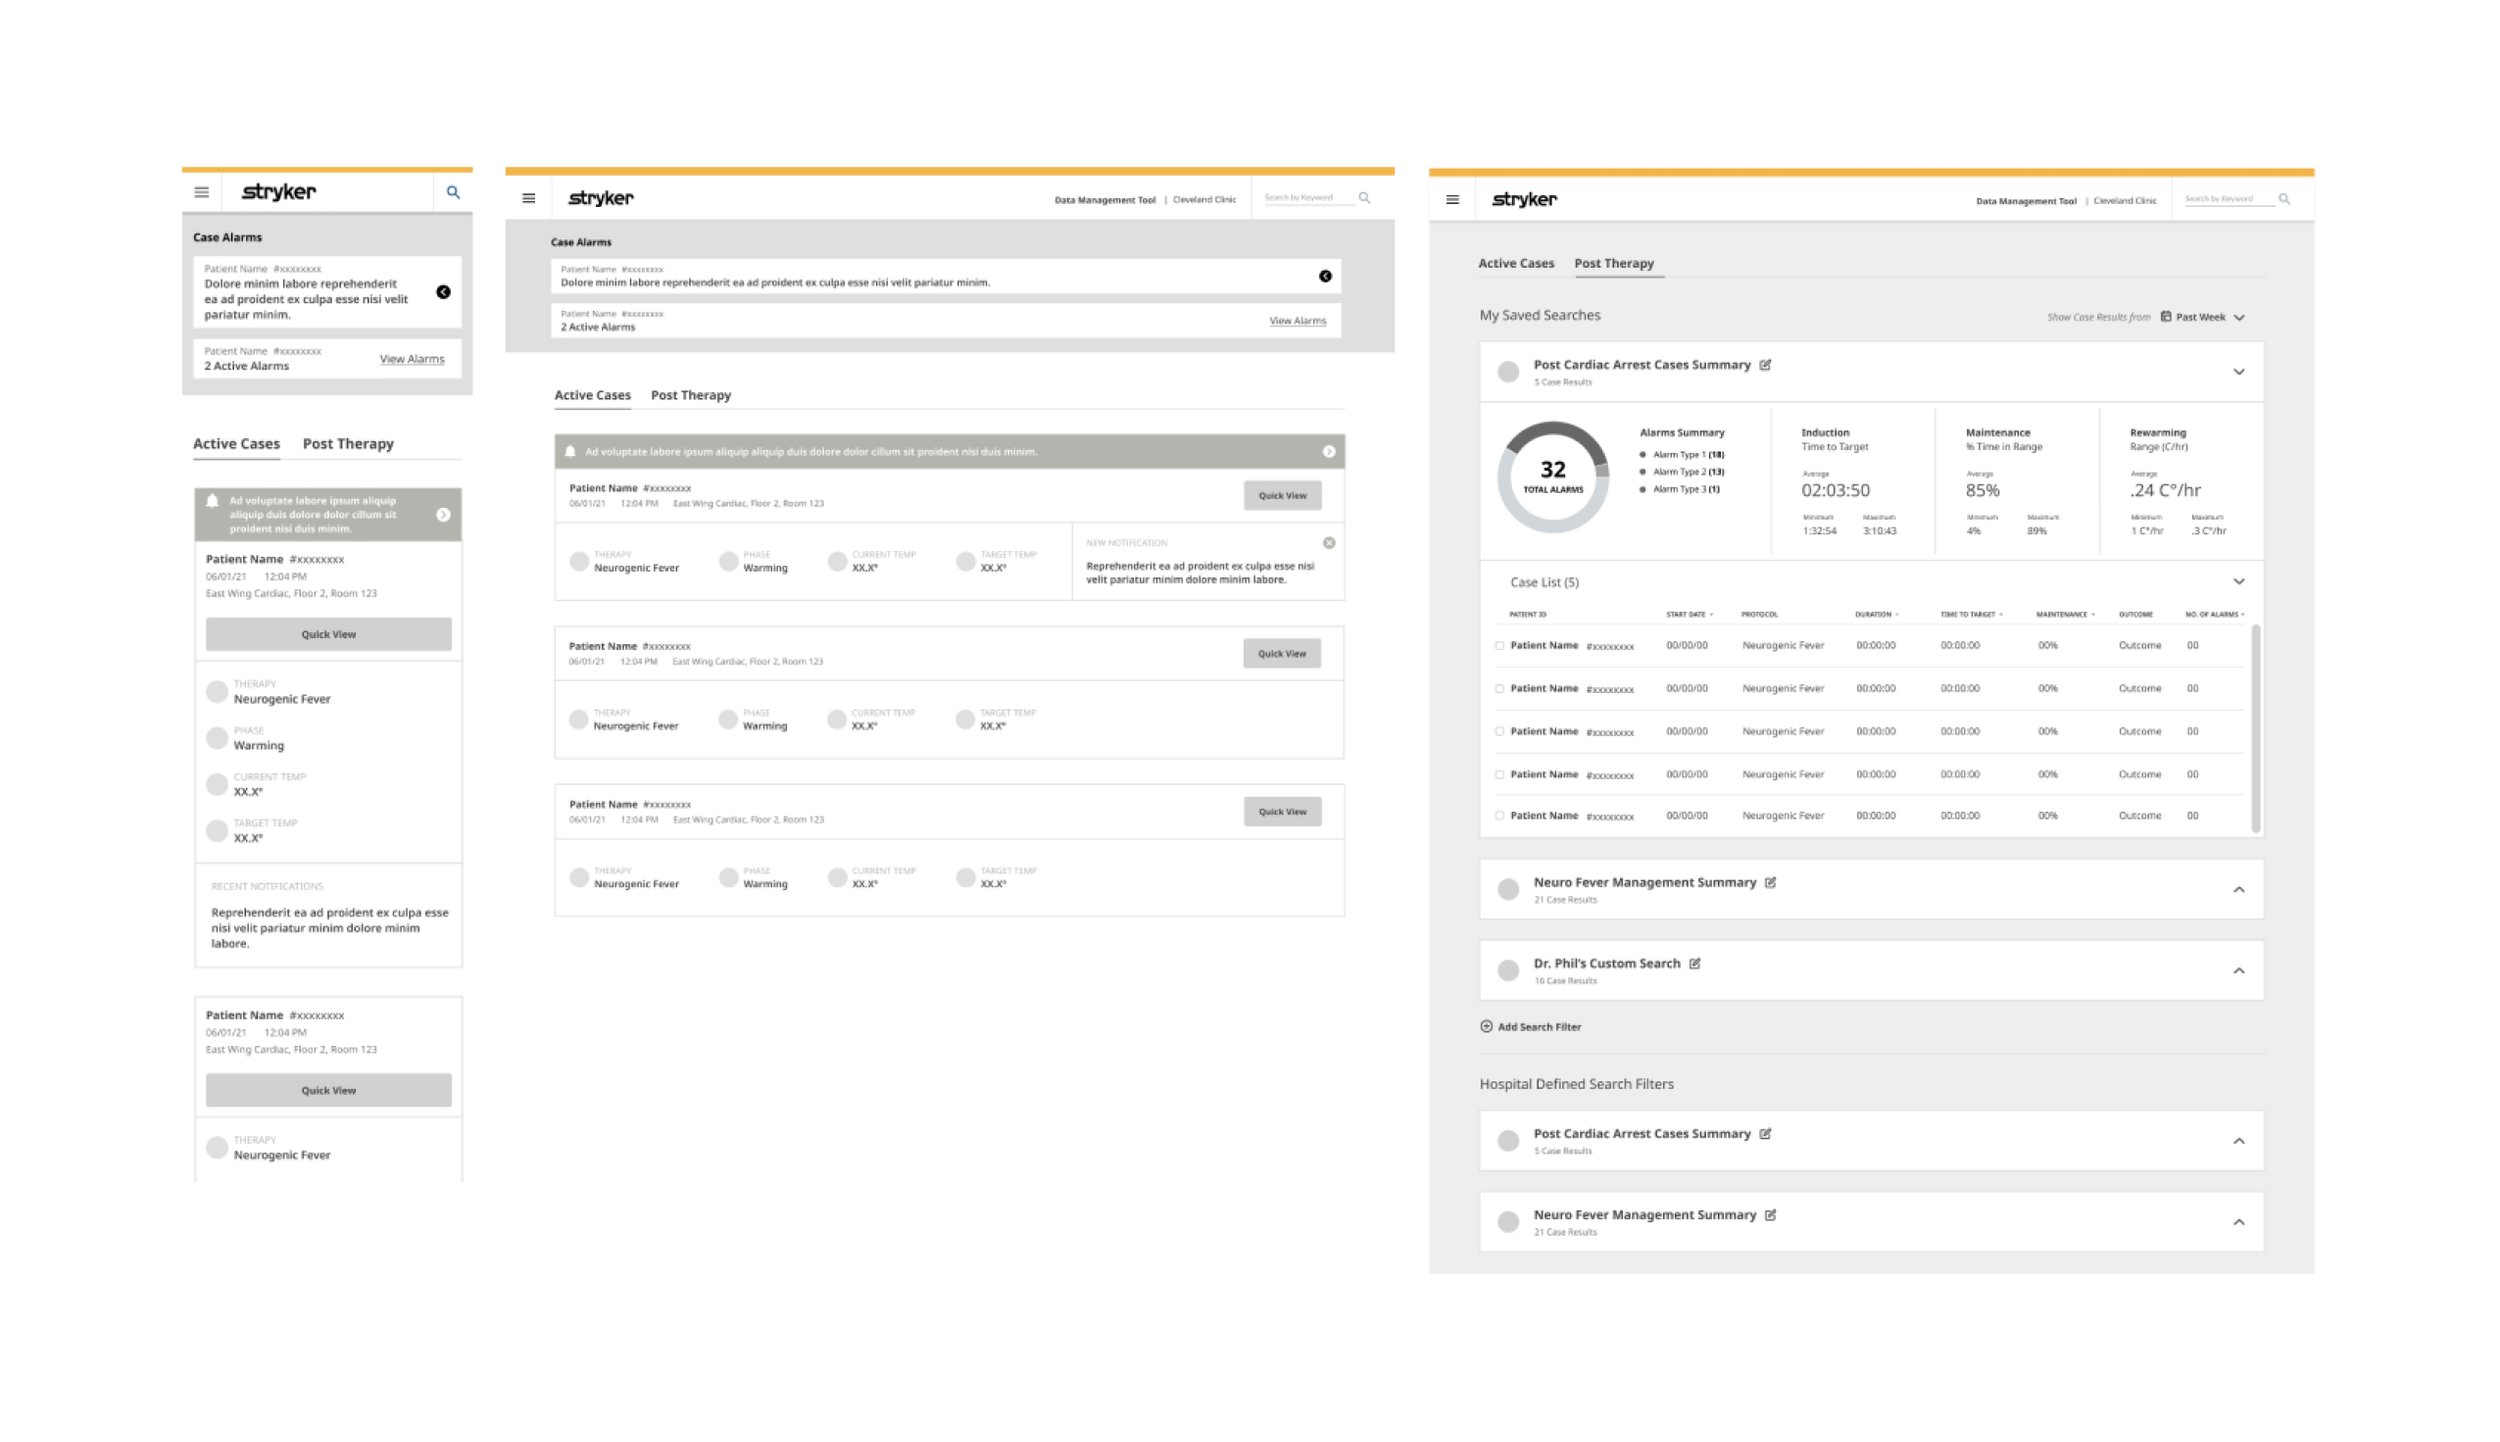The height and width of the screenshot is (1442, 2500).
Task: Edit Neuro Fever Management Summary under Hospital Defined Filters
Action: [1770, 1214]
